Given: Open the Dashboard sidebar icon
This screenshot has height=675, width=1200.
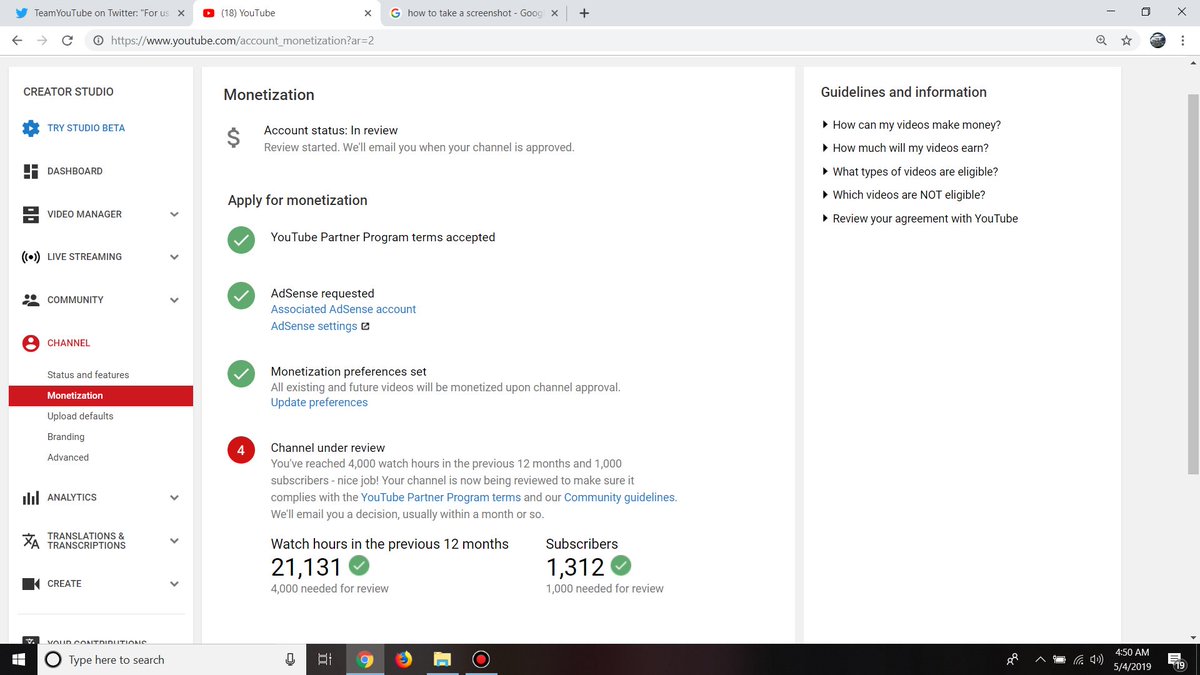Looking at the screenshot, I should coord(31,171).
